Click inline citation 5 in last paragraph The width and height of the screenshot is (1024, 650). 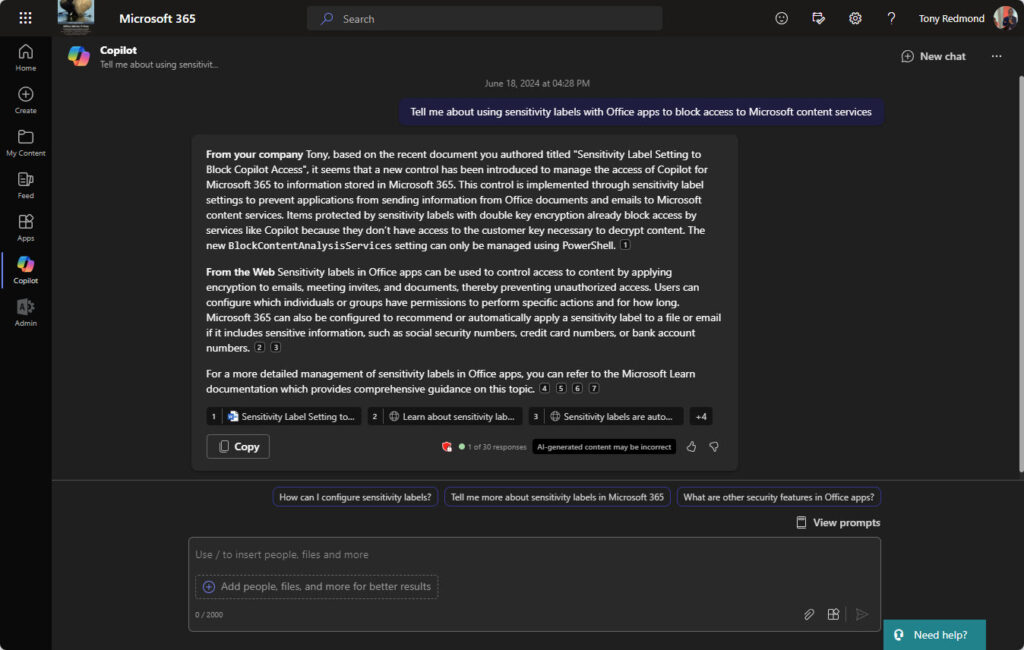[x=561, y=389]
